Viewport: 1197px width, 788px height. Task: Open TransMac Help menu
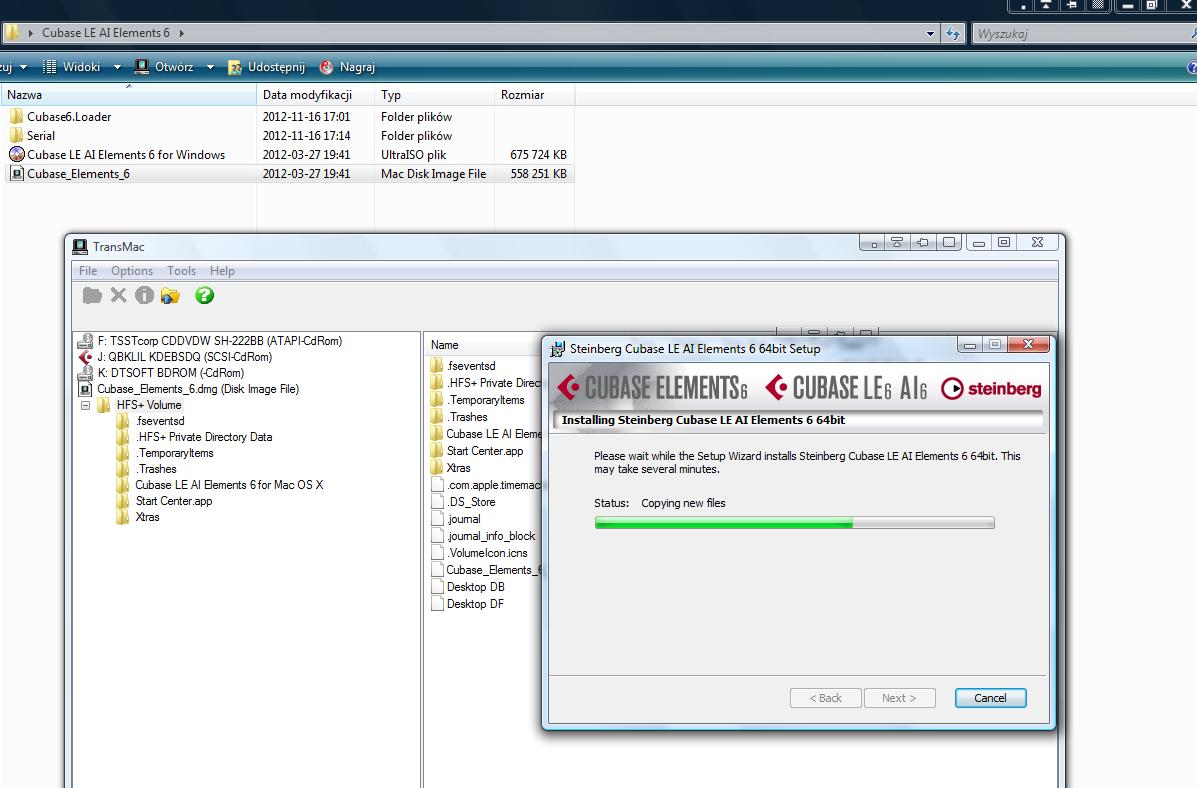[x=222, y=270]
